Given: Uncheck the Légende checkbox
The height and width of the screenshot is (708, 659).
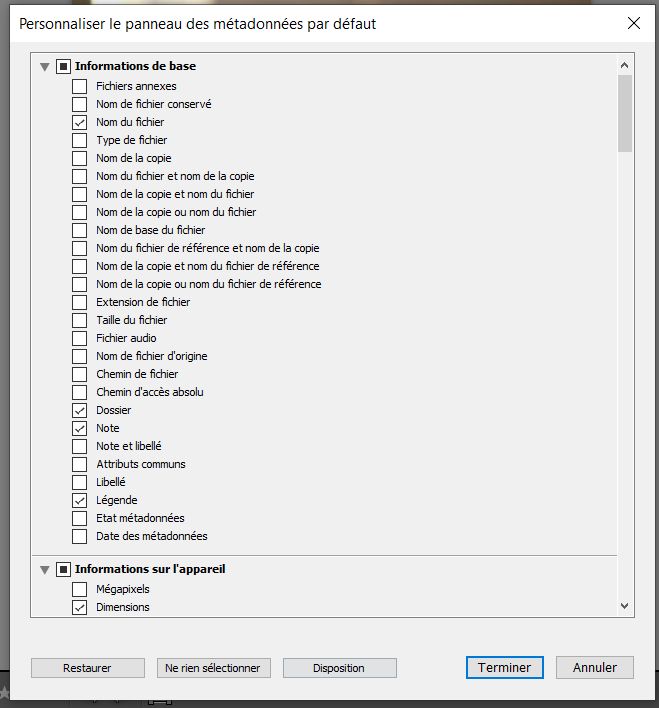Looking at the screenshot, I should (79, 500).
